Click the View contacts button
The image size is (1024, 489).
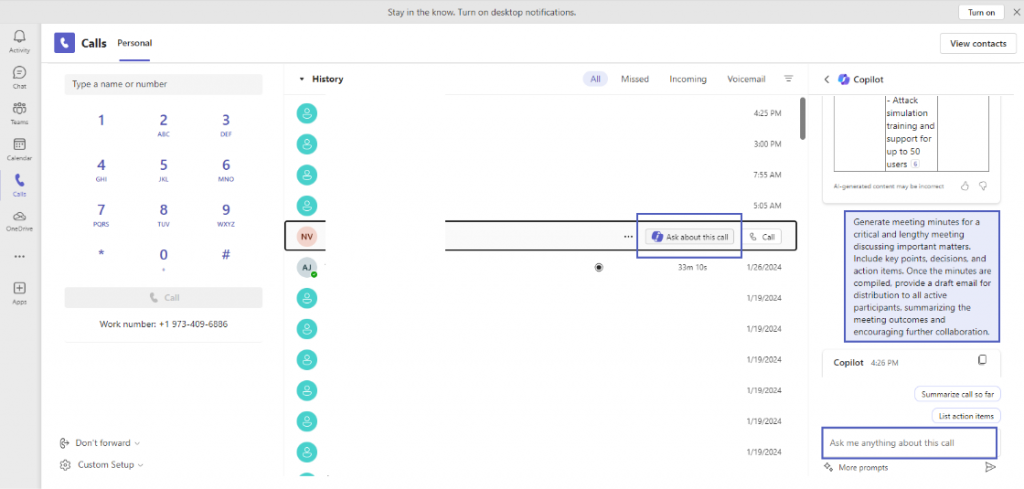coord(978,44)
